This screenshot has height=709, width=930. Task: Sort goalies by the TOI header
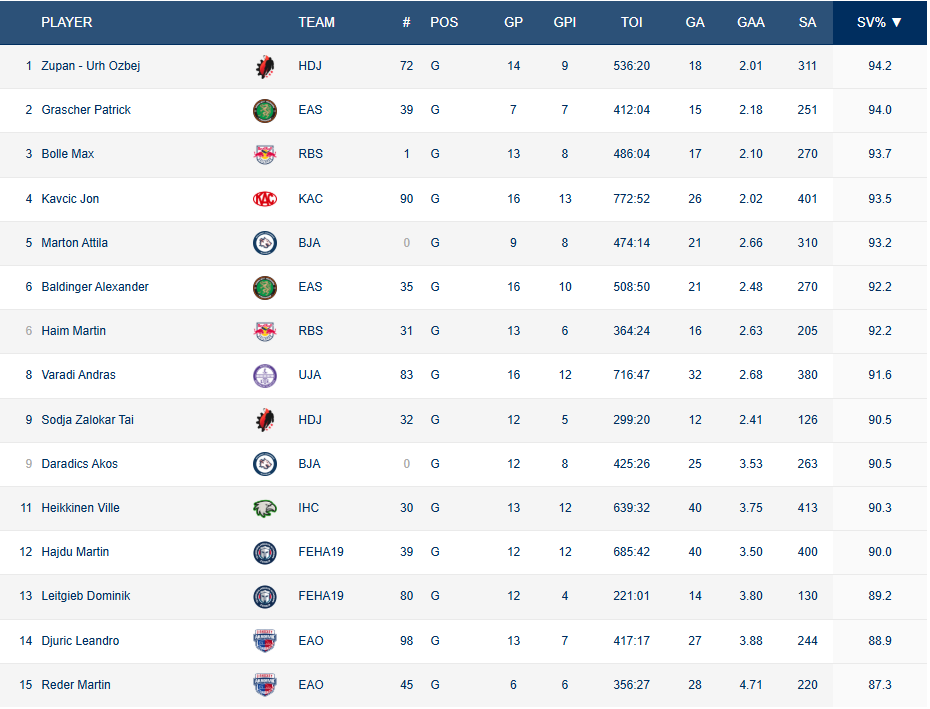631,22
